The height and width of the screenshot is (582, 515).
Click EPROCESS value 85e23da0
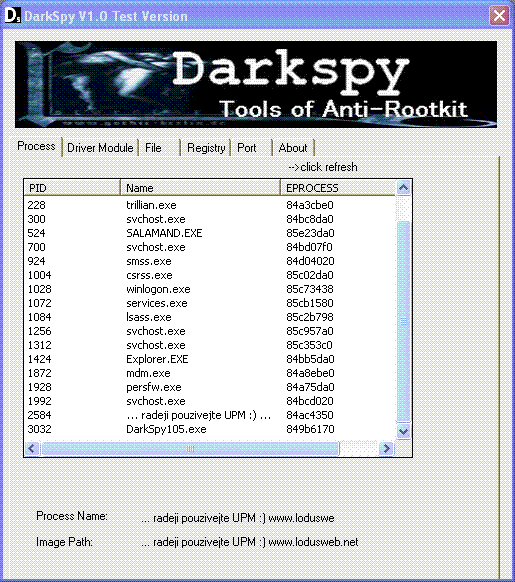310,233
